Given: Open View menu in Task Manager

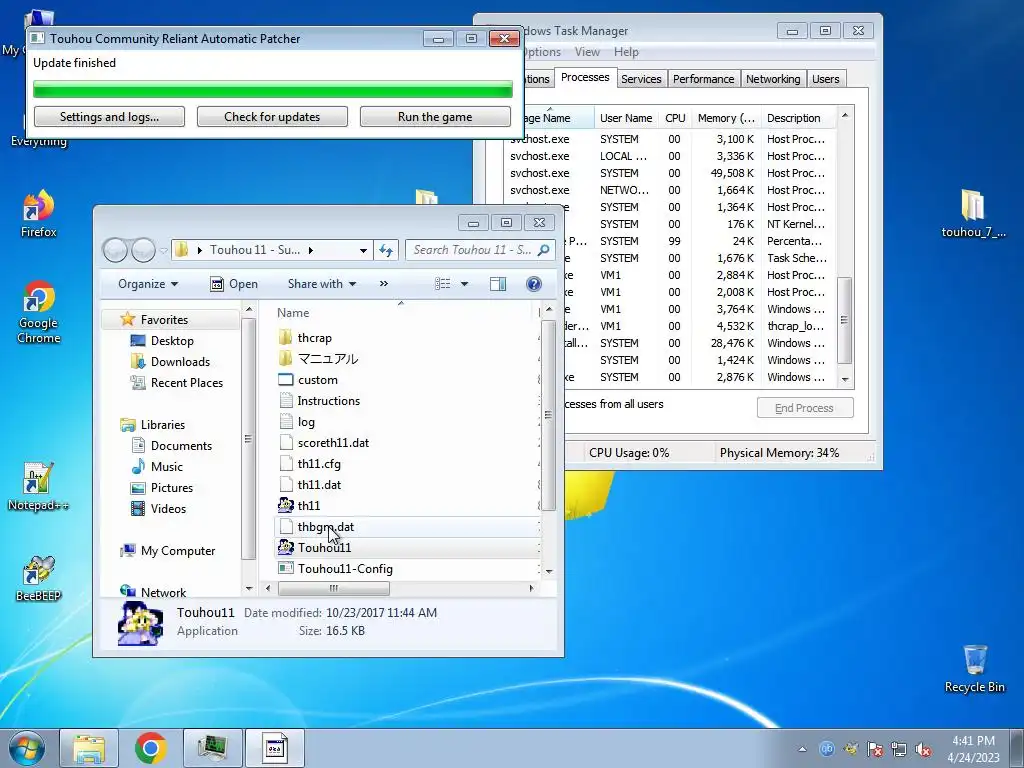Looking at the screenshot, I should pos(587,52).
